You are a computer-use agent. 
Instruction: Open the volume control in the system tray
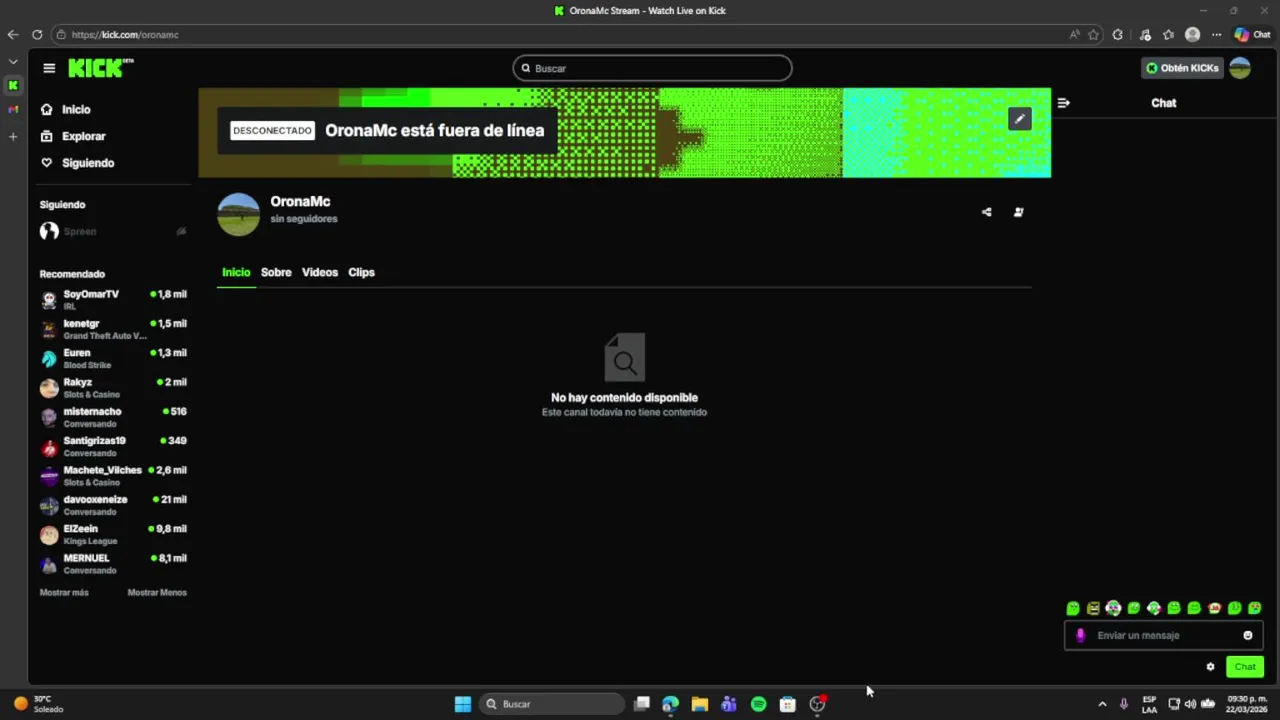click(1190, 704)
